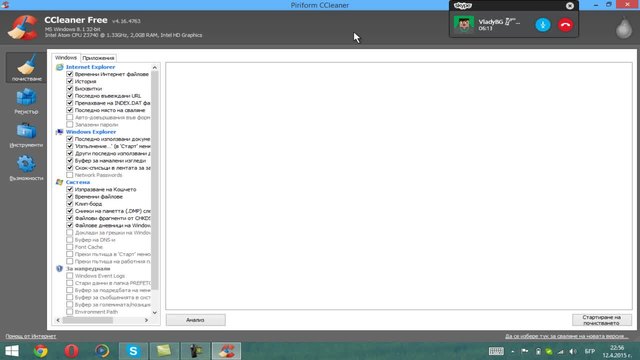Open the green sticky note taskbar app

(164, 351)
